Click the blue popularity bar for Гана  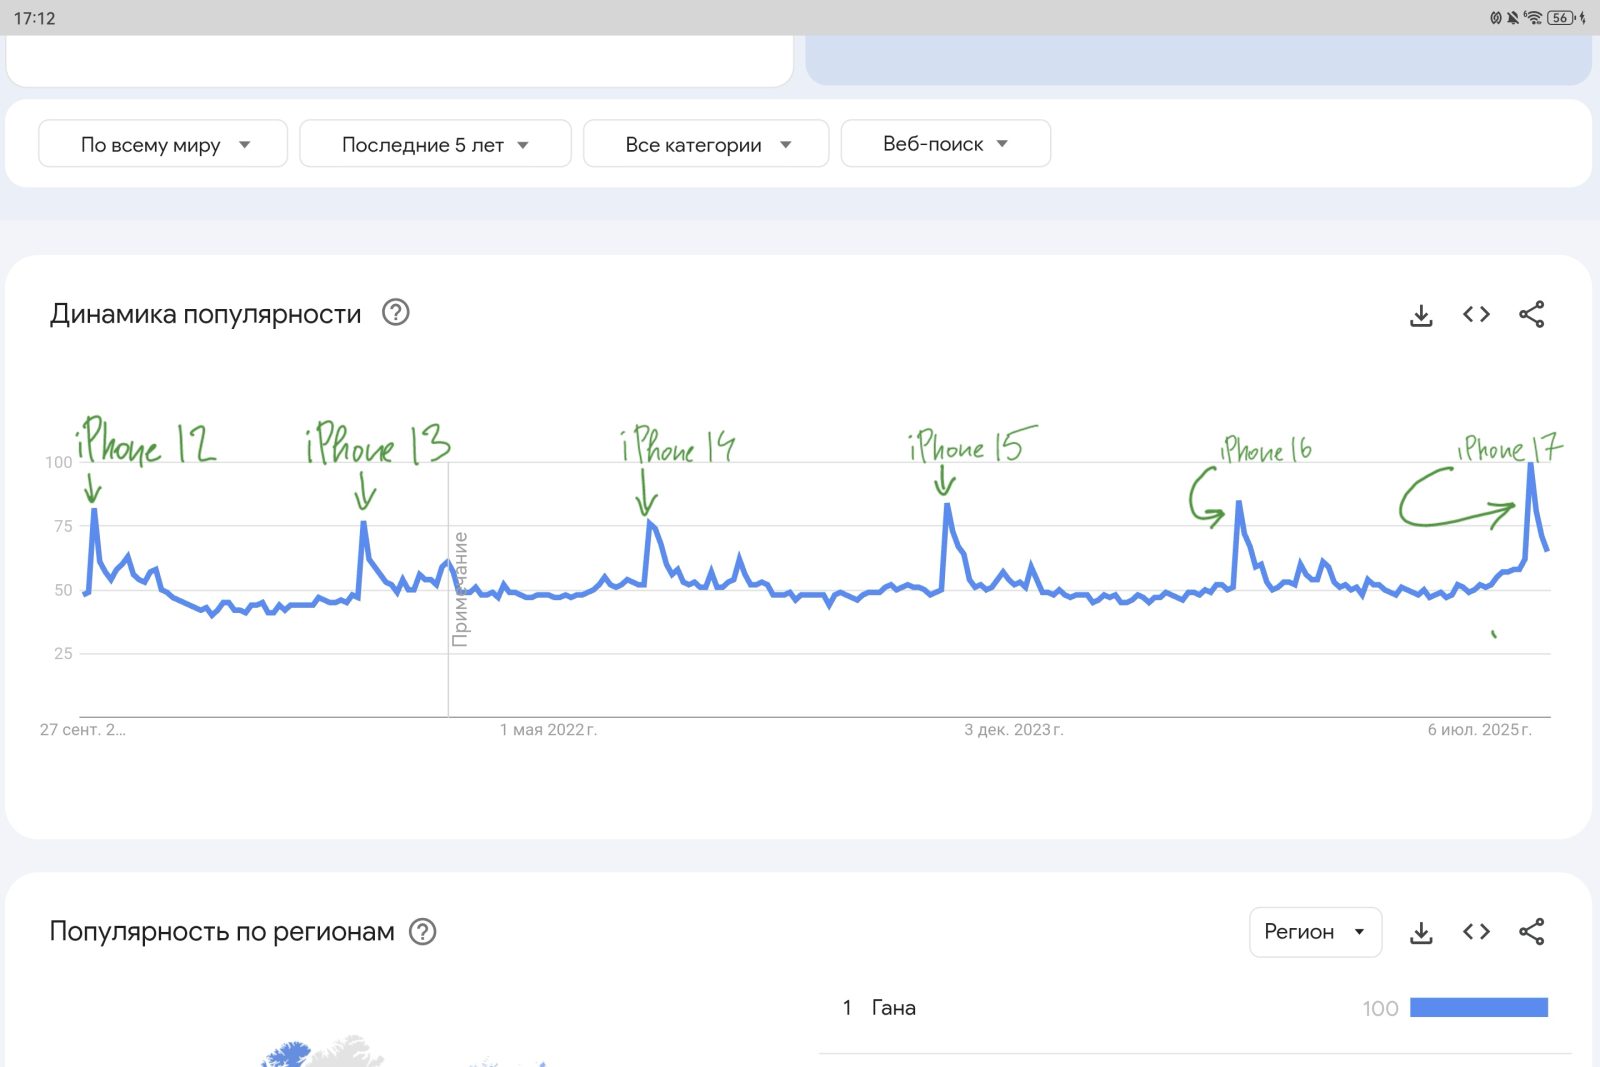pyautogui.click(x=1478, y=1008)
